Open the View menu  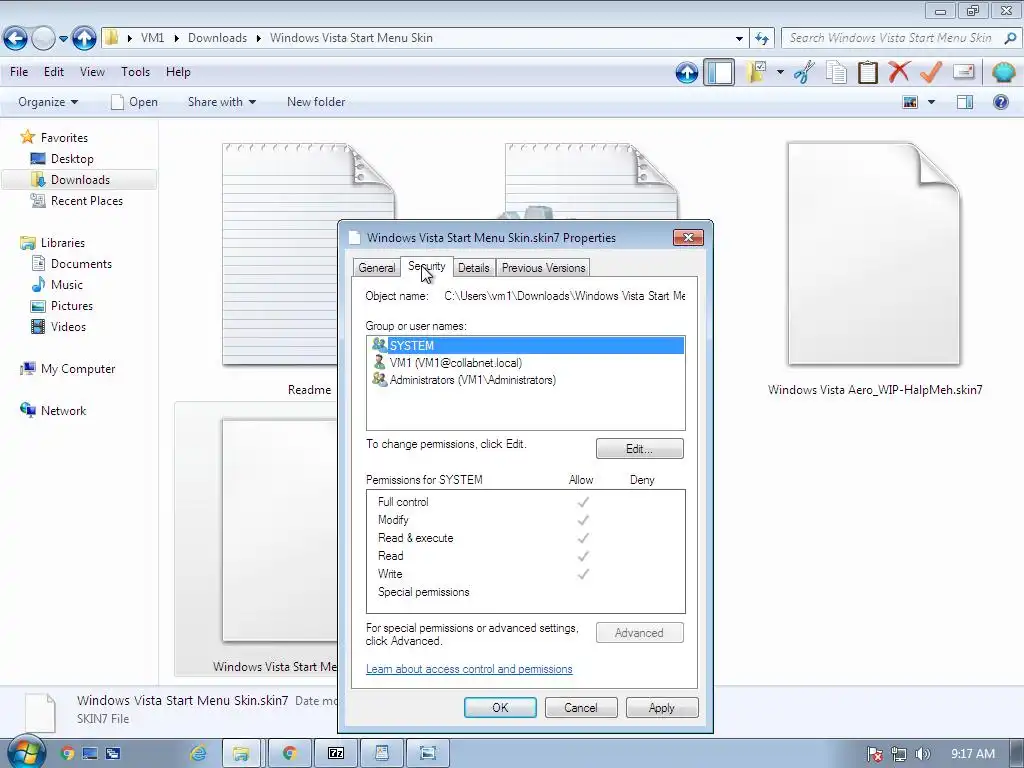point(92,72)
